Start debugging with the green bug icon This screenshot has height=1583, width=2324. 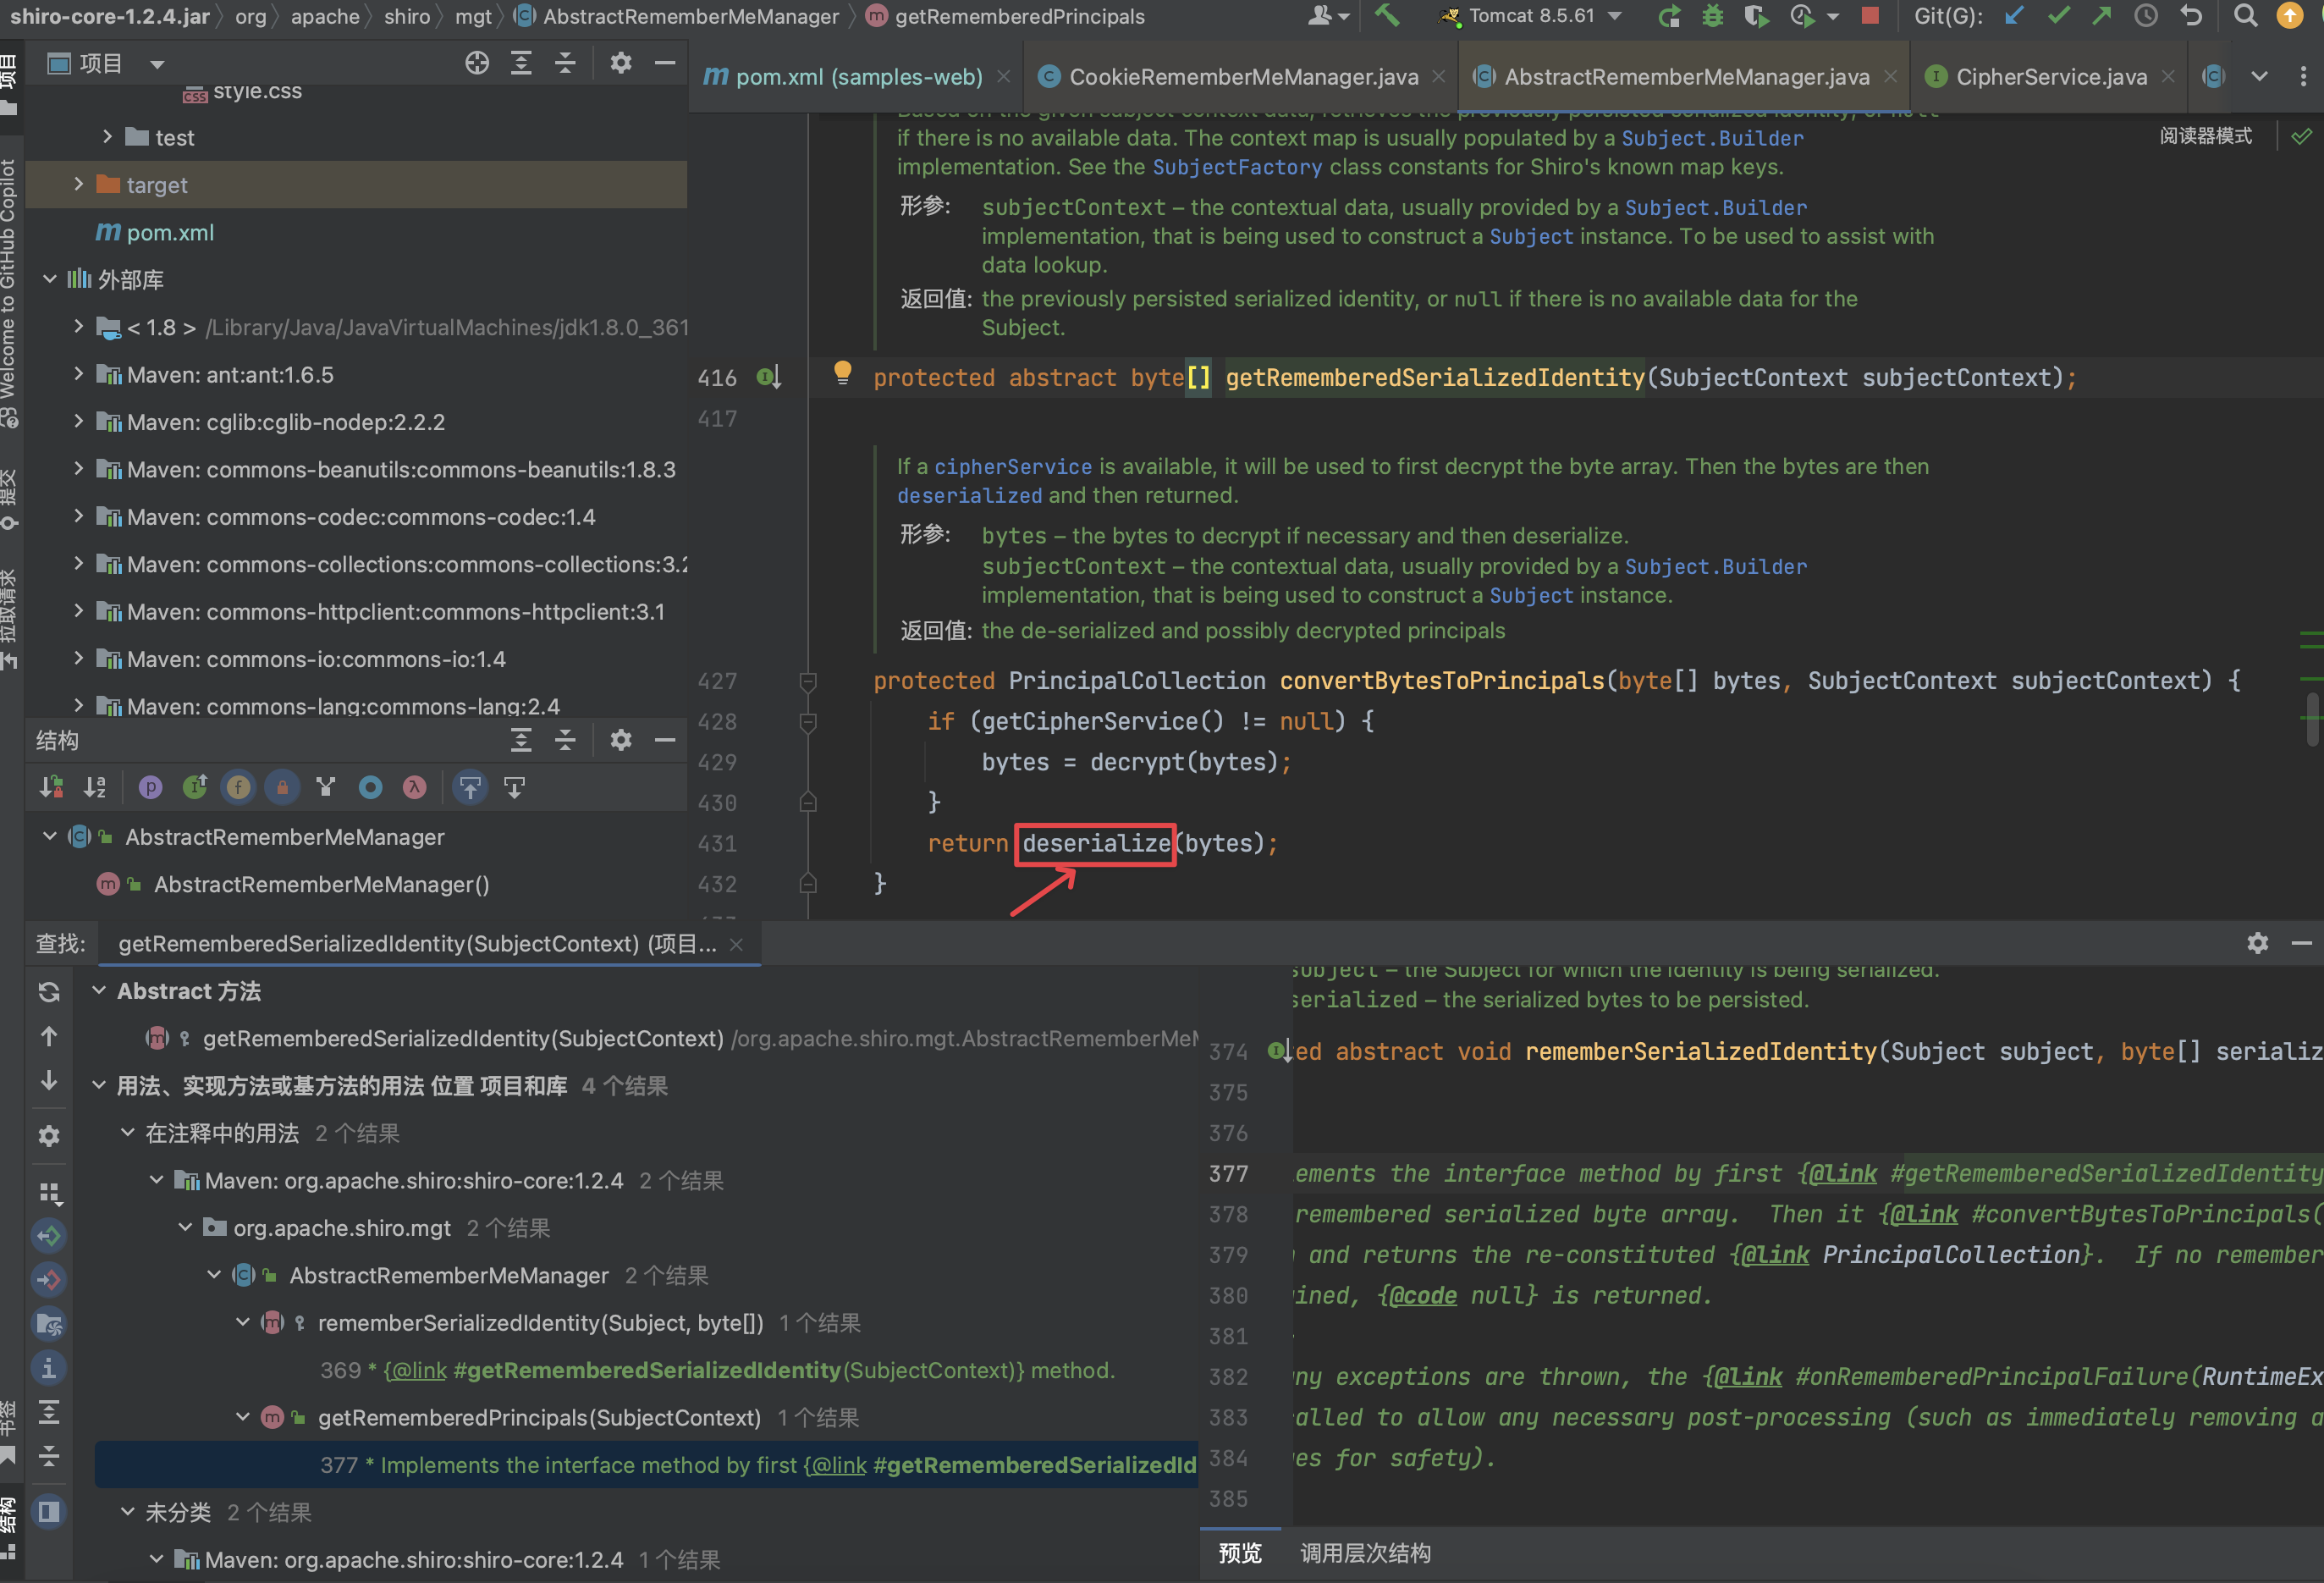[1712, 16]
